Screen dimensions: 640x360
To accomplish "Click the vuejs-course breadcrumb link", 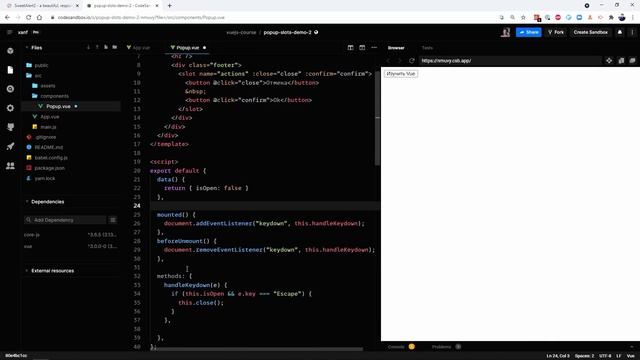I will pyautogui.click(x=241, y=32).
